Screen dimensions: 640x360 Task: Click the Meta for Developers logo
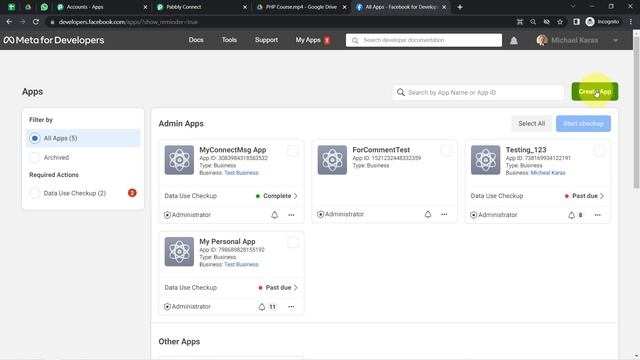tap(54, 40)
